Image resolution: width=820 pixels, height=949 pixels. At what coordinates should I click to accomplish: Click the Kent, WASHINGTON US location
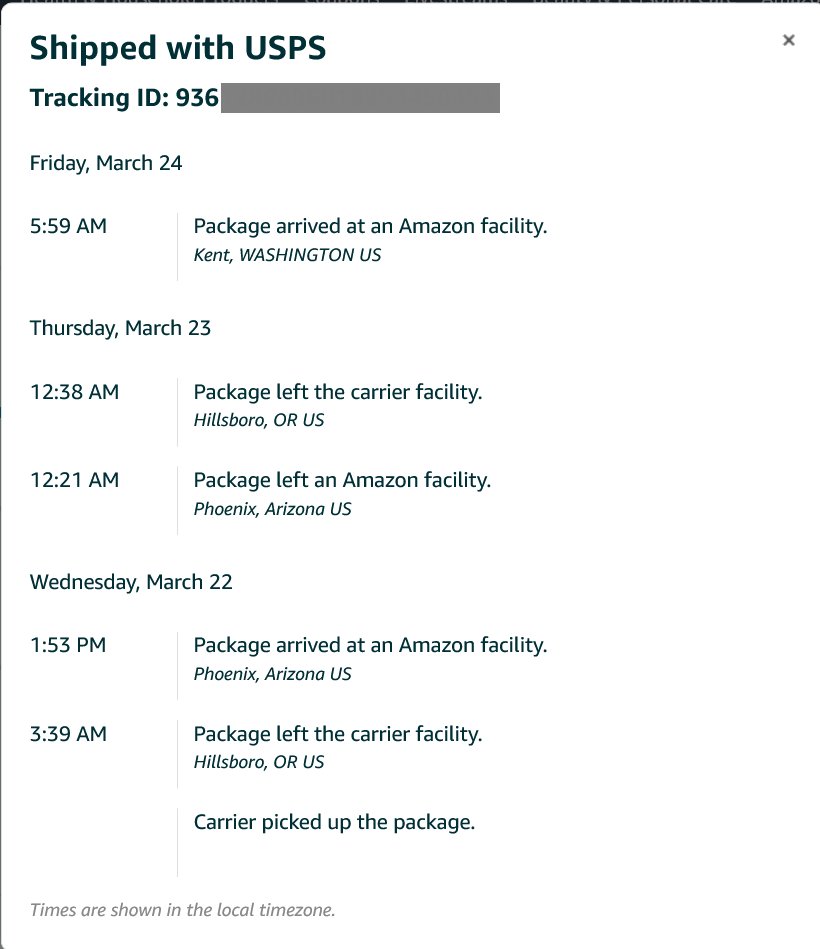(287, 255)
